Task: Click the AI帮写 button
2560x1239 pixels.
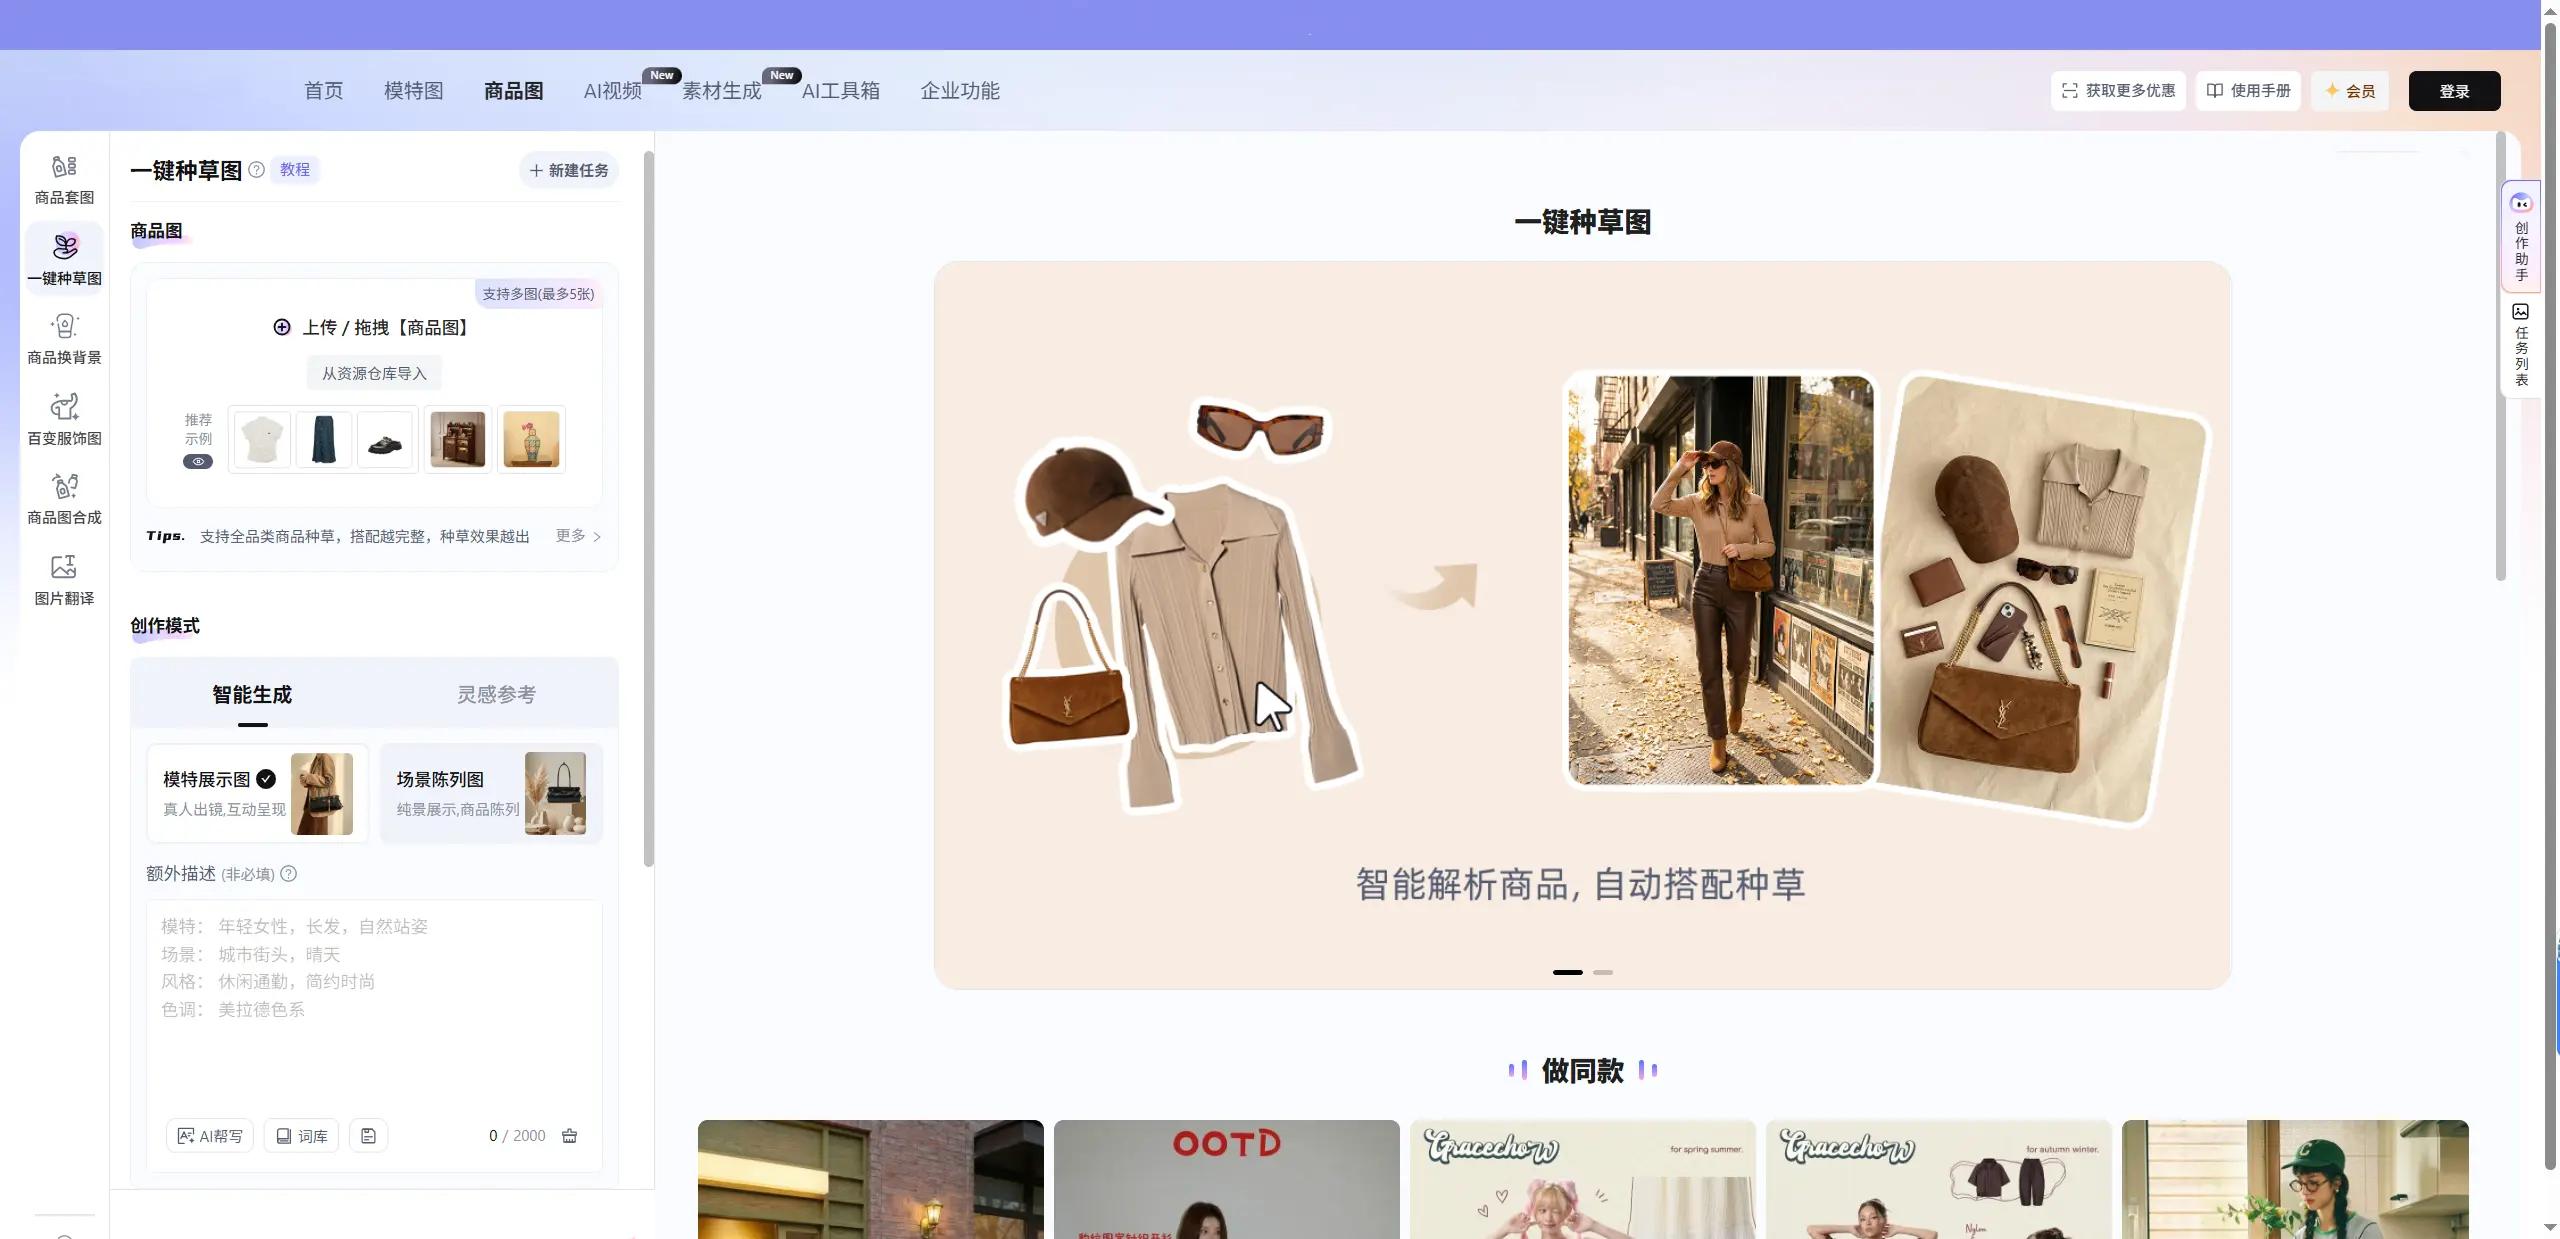Action: point(210,1136)
